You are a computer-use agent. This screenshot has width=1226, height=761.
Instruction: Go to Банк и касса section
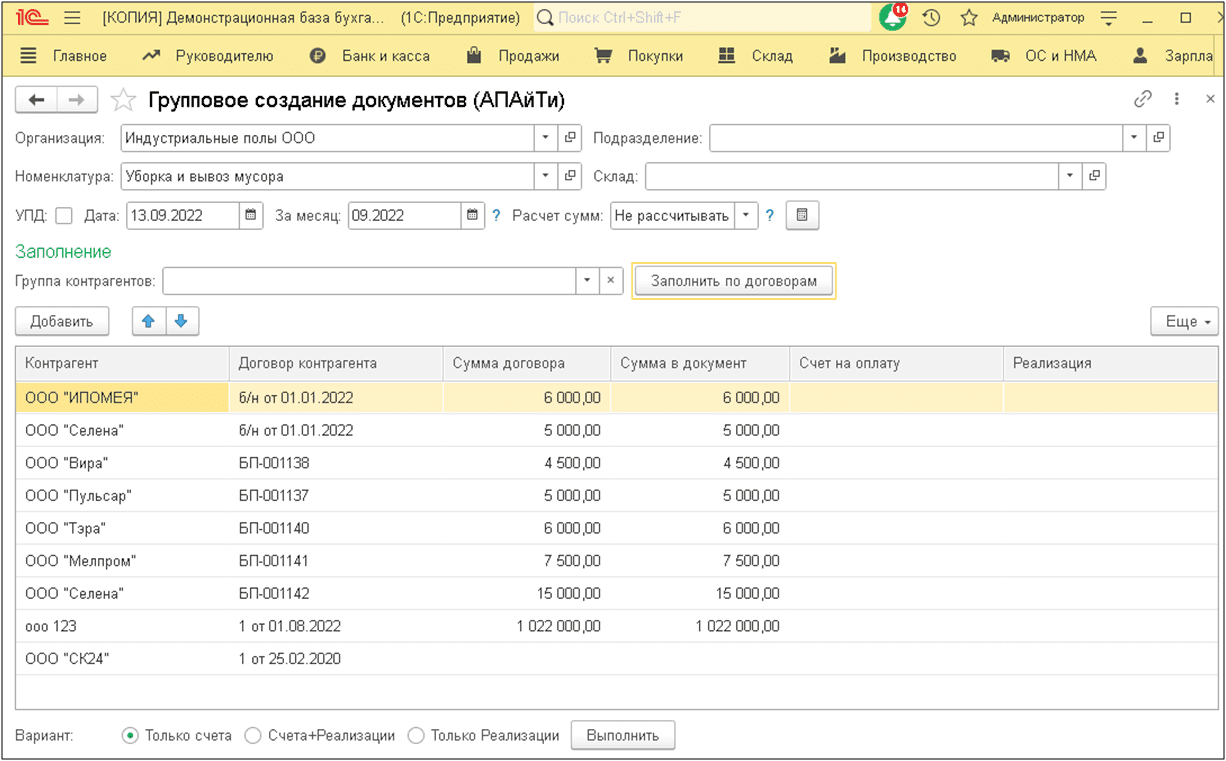pyautogui.click(x=385, y=56)
